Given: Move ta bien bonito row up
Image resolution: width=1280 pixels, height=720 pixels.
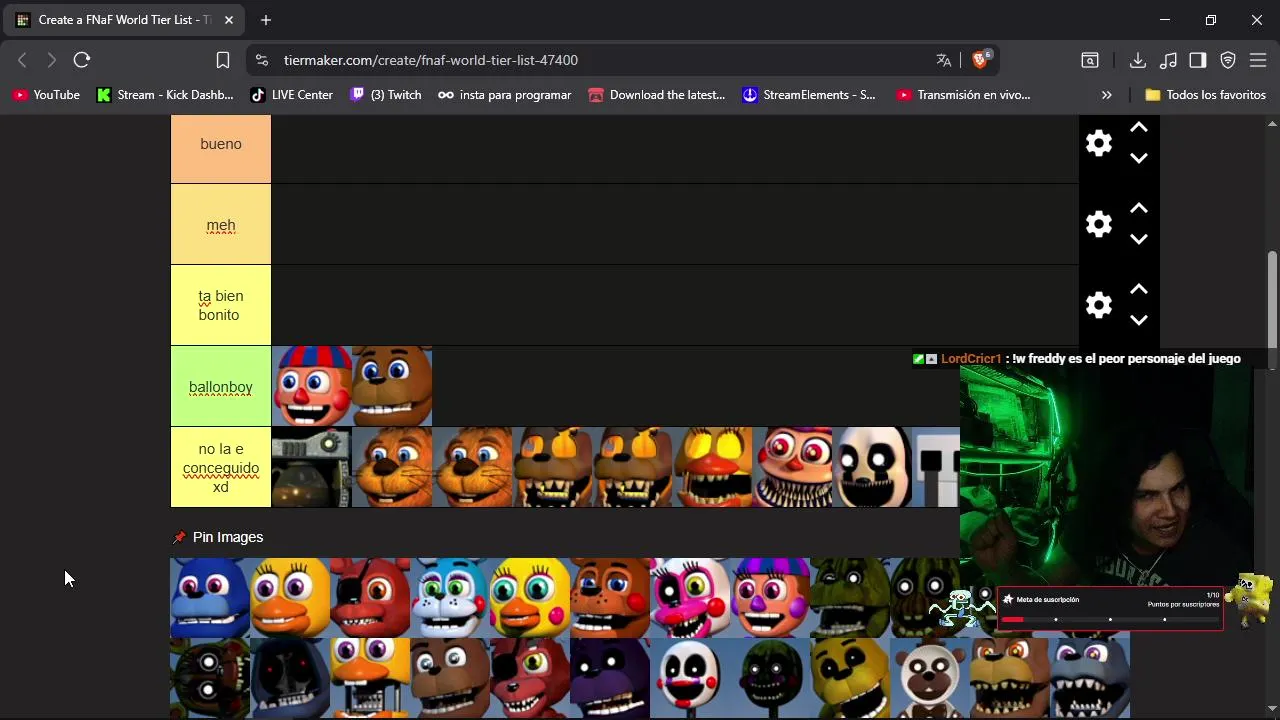Looking at the screenshot, I should [x=1138, y=290].
